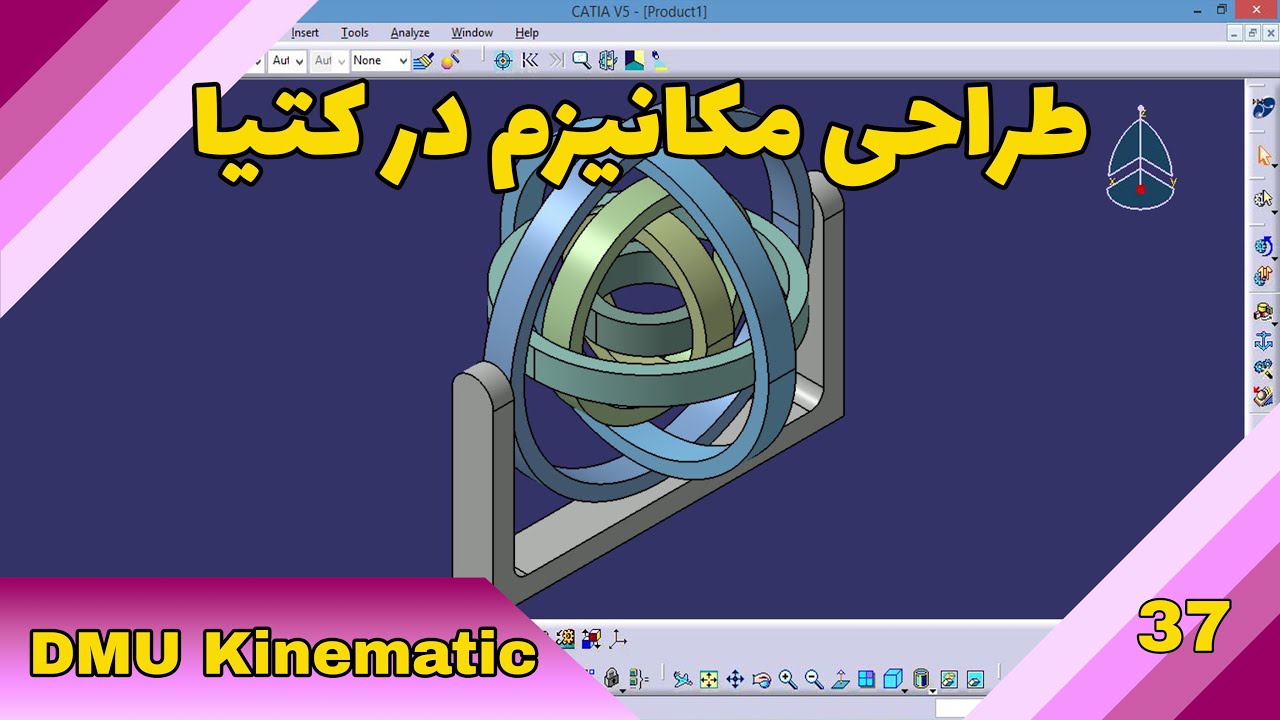Click the padlock icon in bottom toolbar
Viewport: 1280px width, 720px height.
click(612, 678)
